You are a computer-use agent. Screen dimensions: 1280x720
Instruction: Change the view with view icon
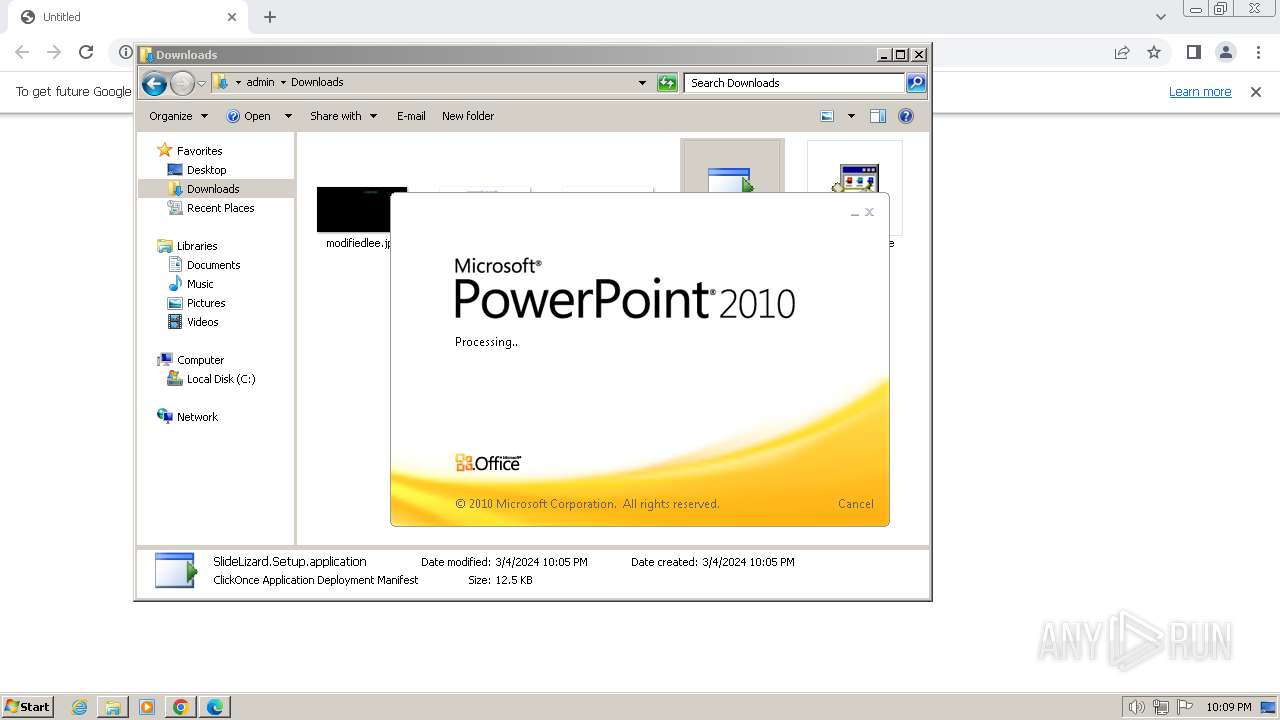point(827,116)
